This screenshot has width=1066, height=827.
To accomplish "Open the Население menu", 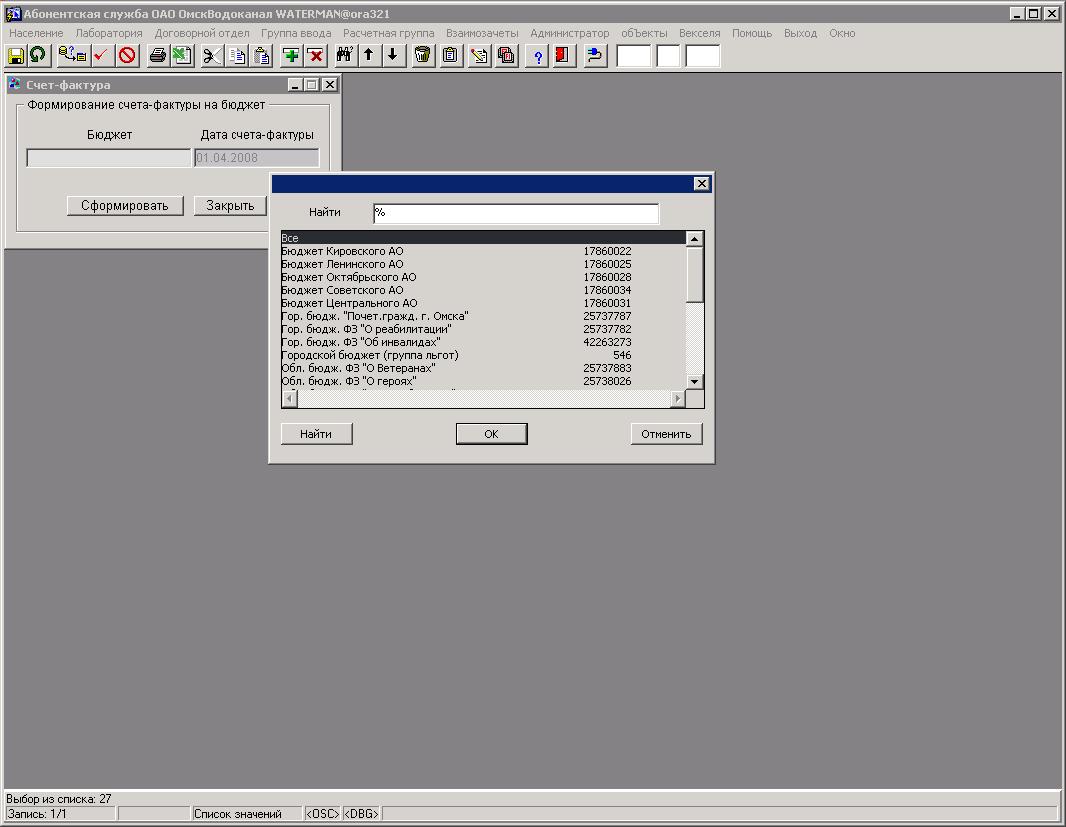I will [x=36, y=33].
